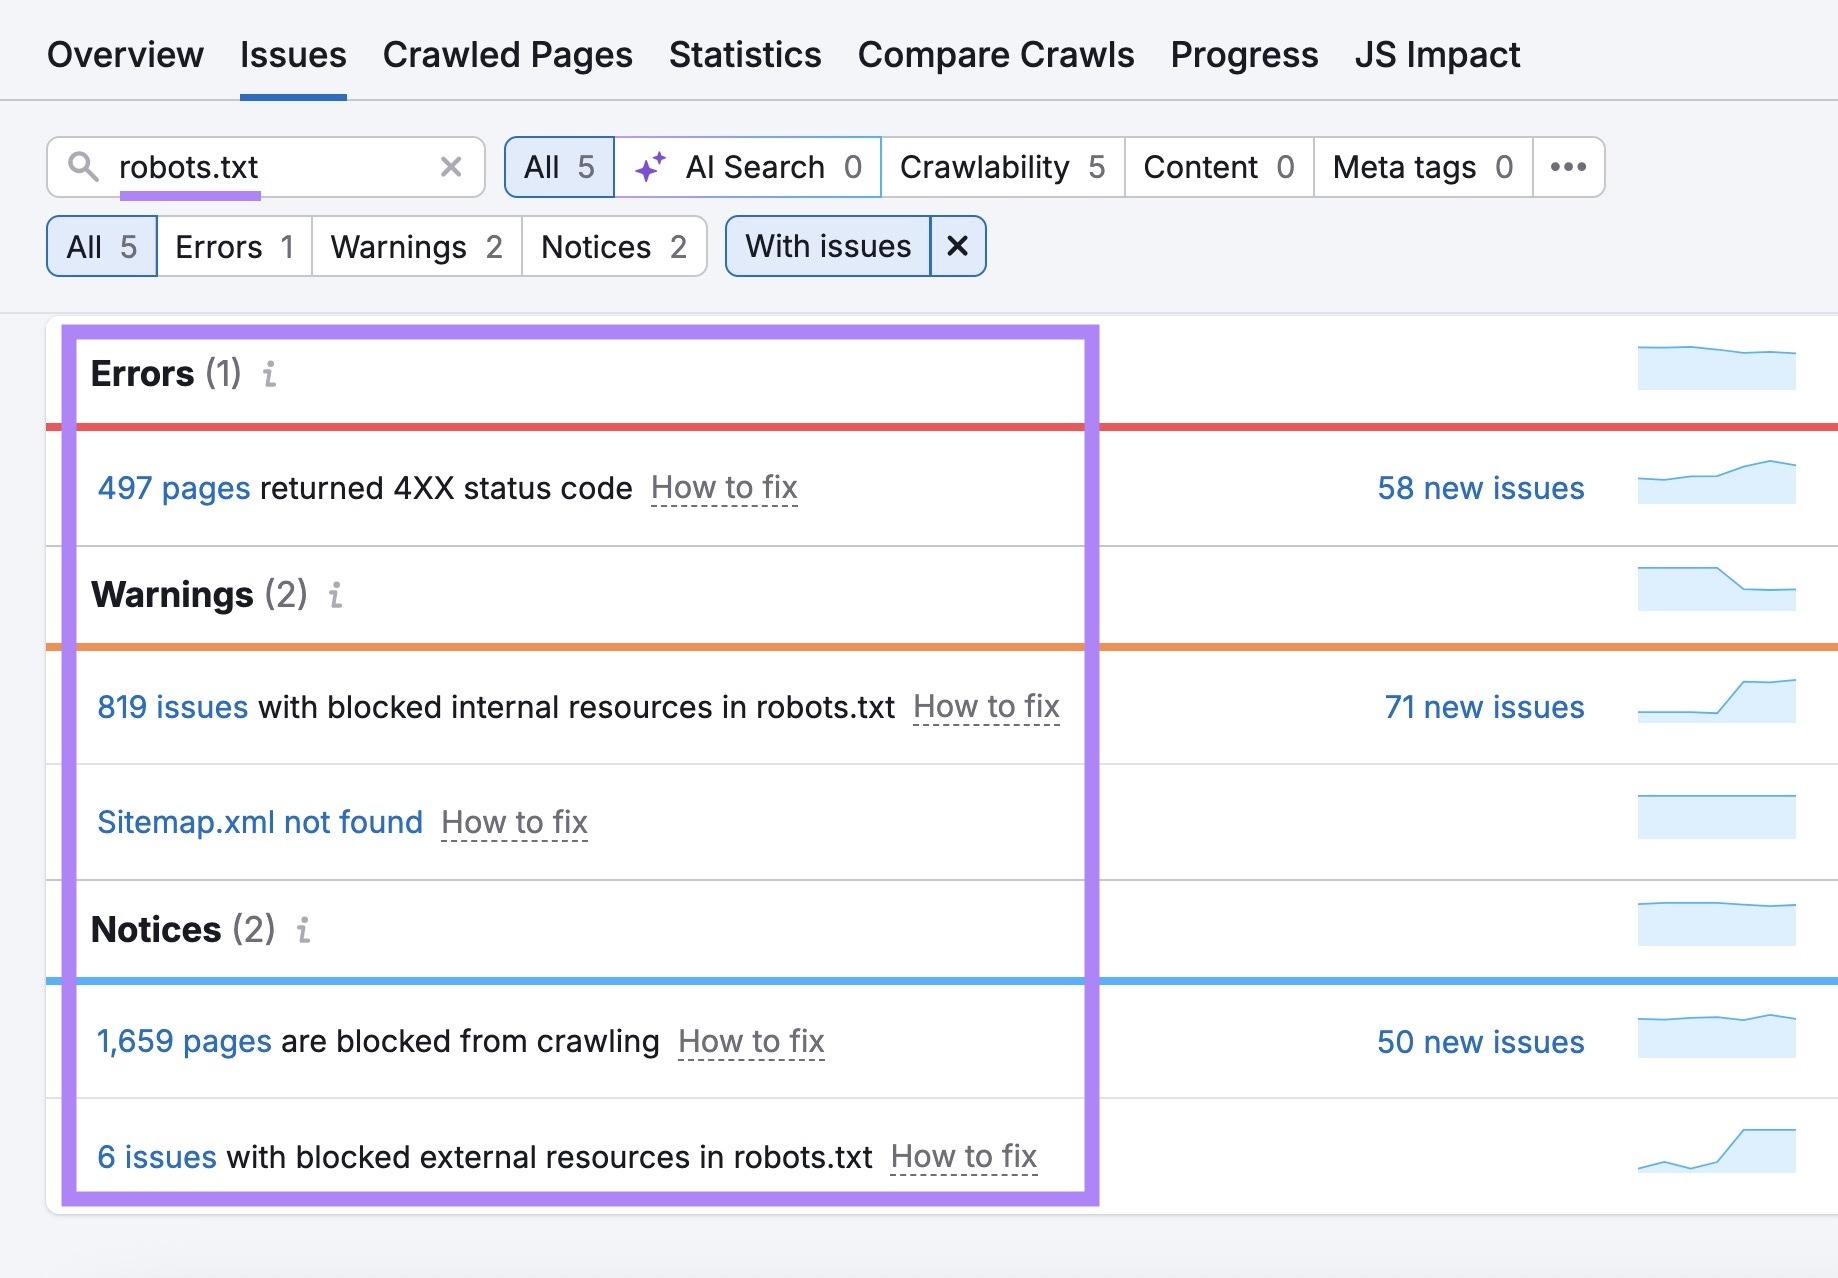Click inside the robots.txt search input field
Screen dimensions: 1838x1278
[250, 167]
